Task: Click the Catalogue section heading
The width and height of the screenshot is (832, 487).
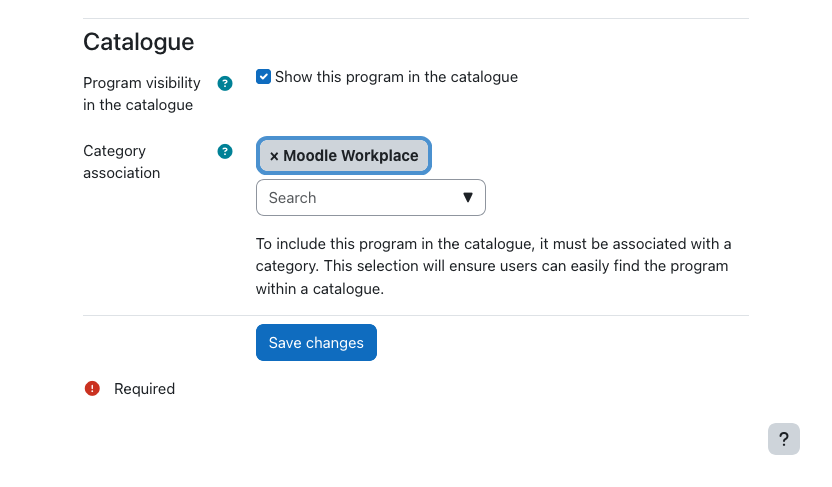Action: point(138,42)
